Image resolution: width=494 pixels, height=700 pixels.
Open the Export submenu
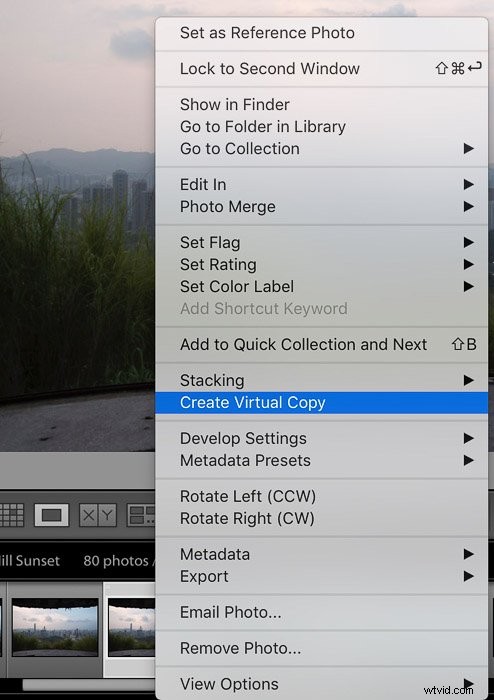point(321,576)
